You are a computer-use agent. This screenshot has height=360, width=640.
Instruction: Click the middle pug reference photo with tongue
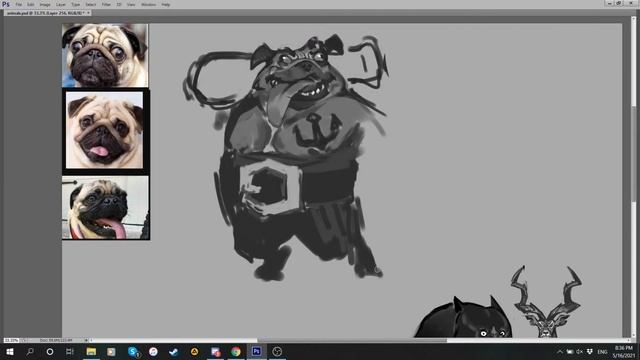105,131
